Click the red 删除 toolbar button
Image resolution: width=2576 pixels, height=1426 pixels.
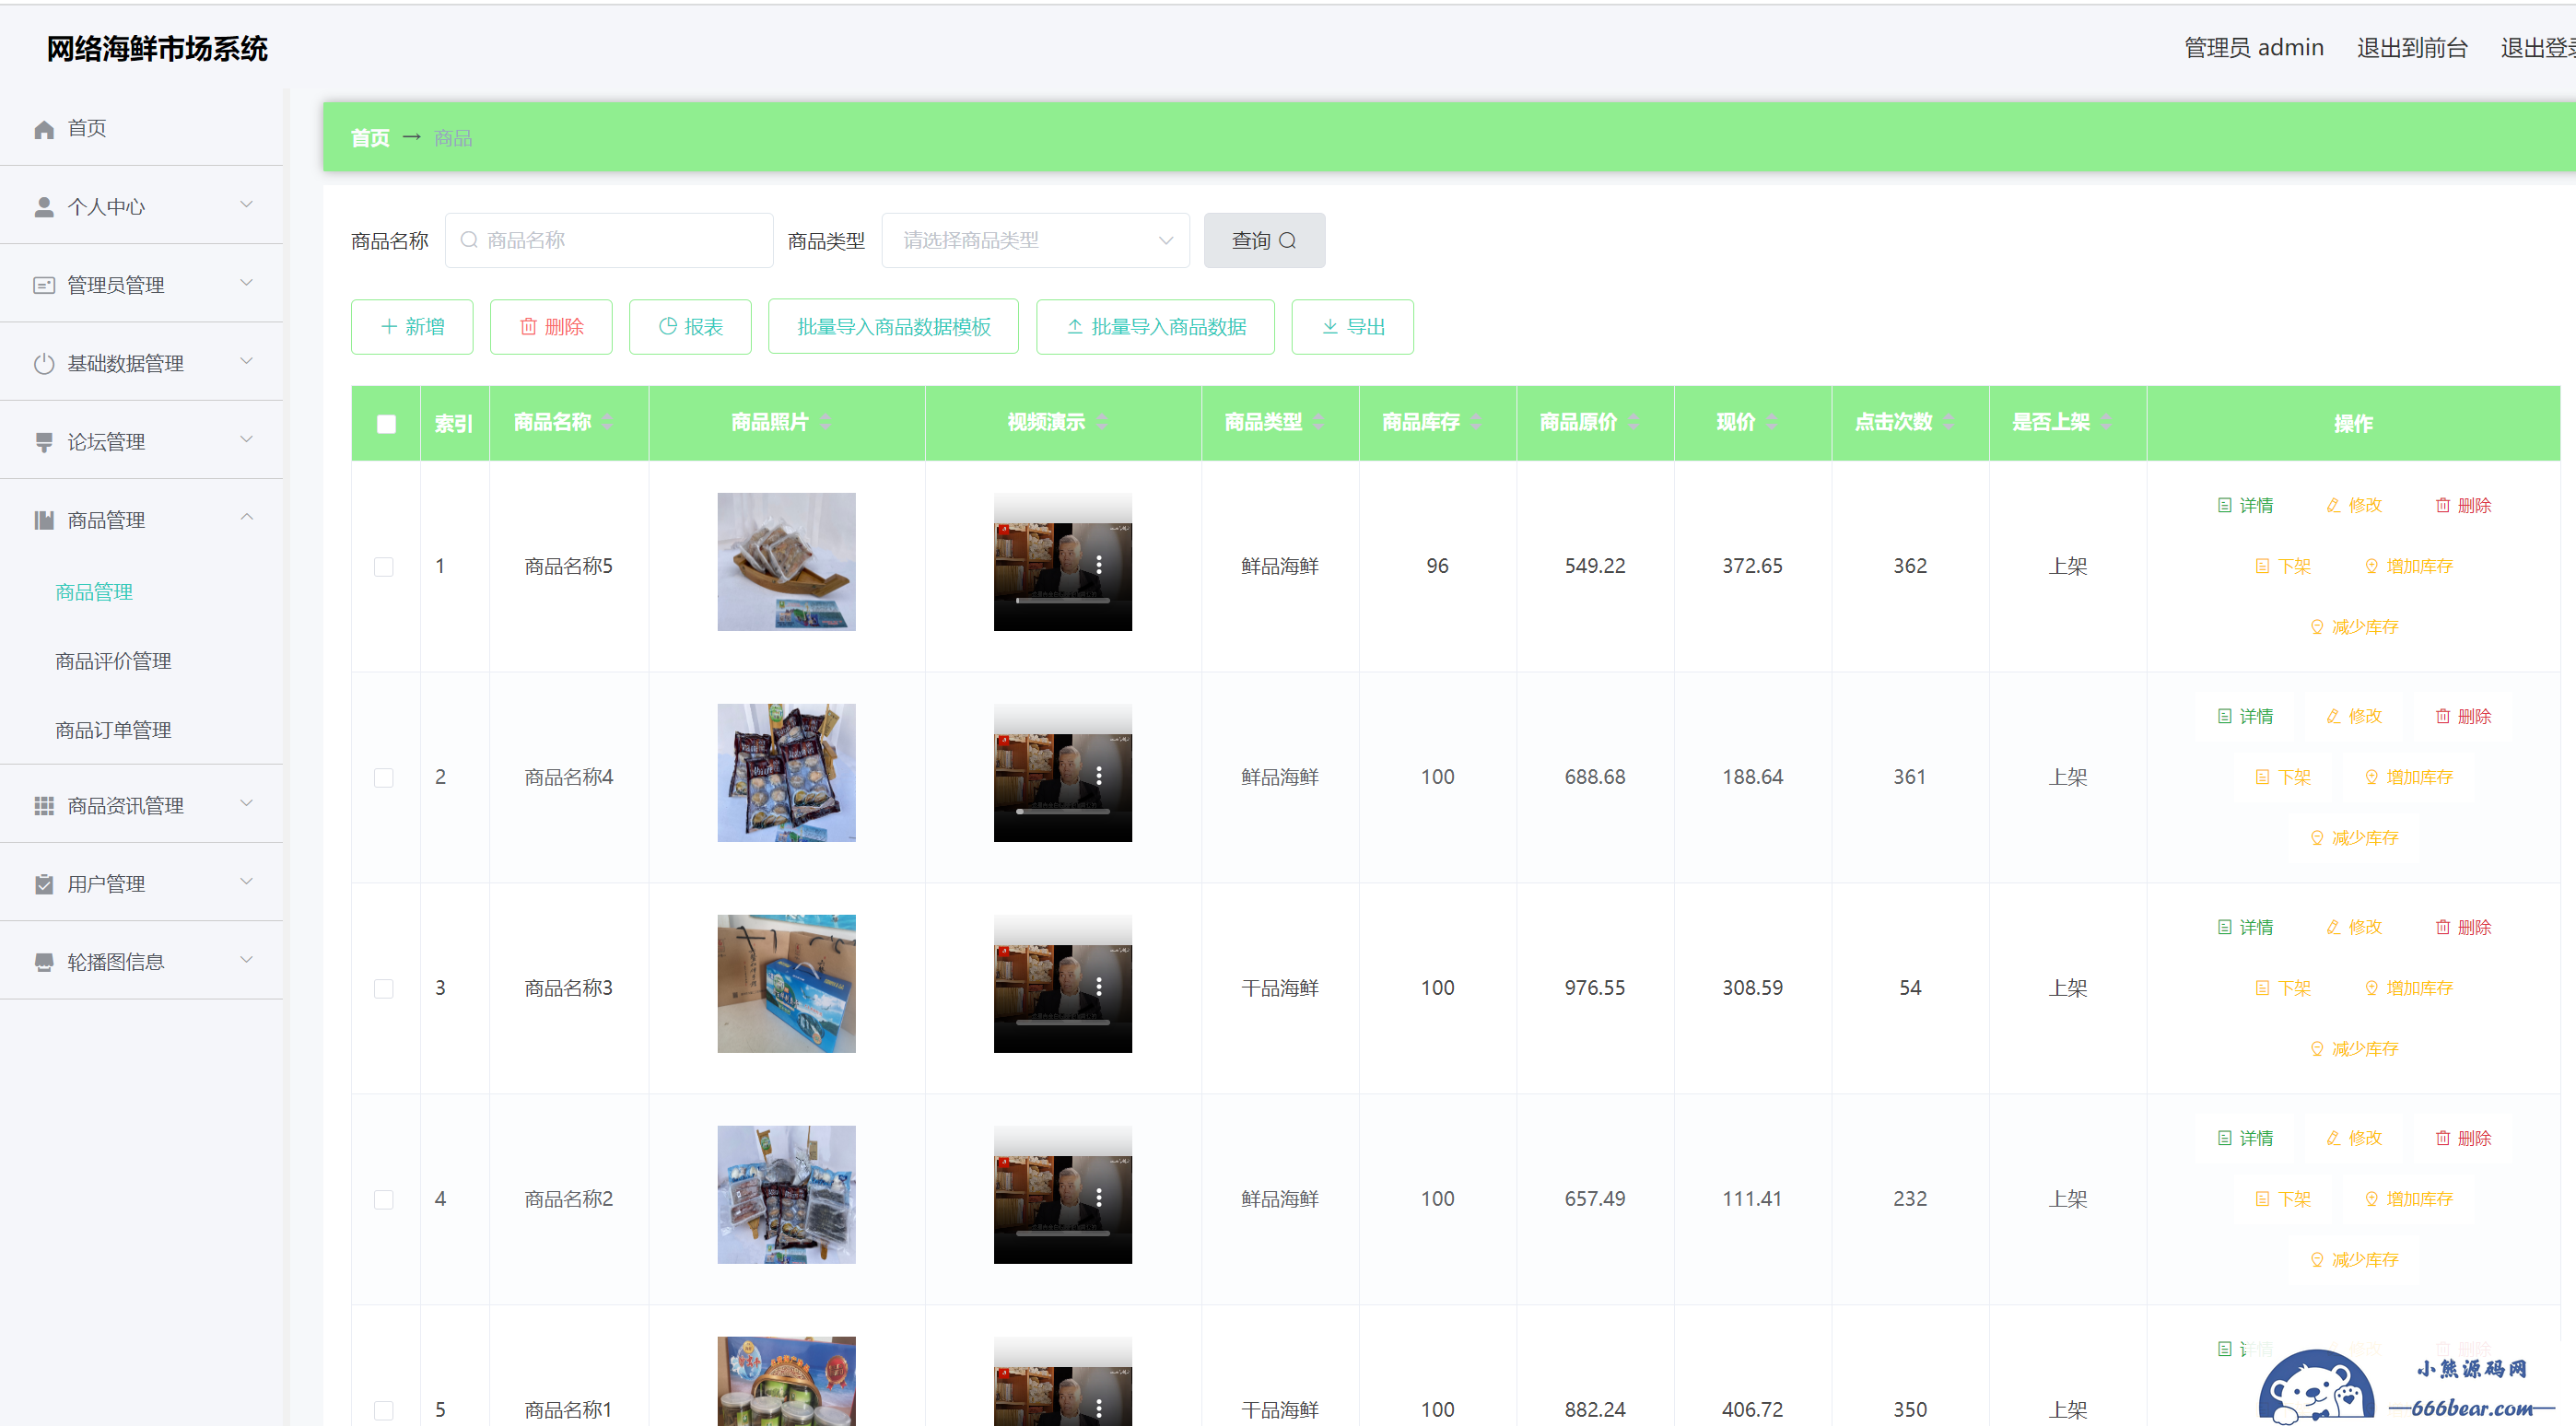[x=551, y=327]
